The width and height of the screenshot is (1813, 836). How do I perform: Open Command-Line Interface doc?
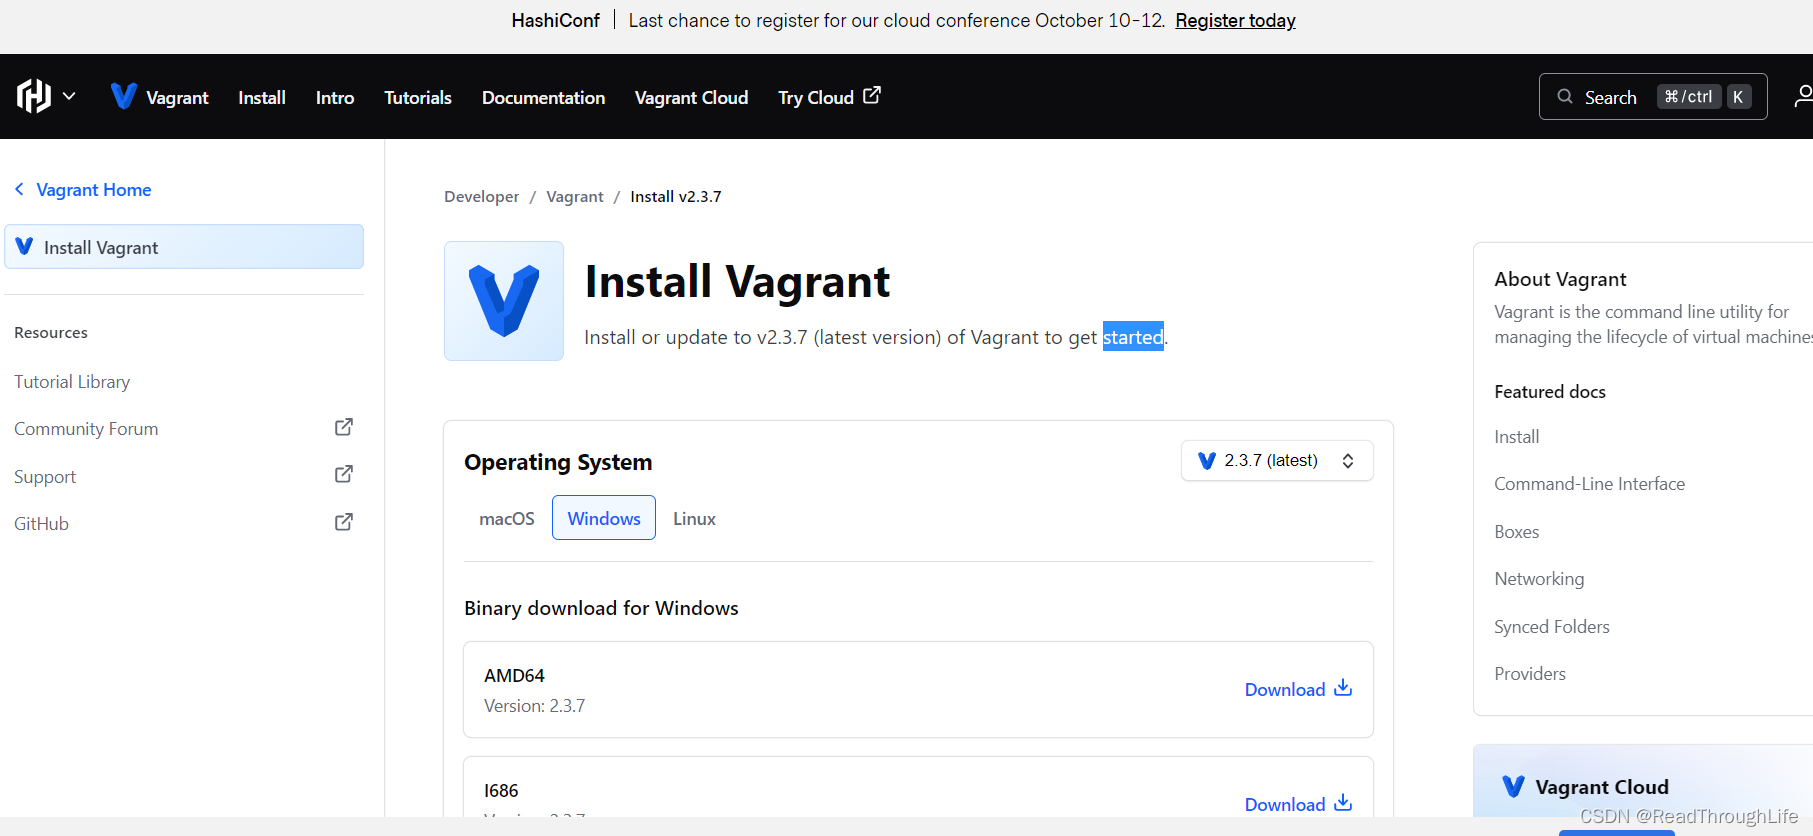point(1589,484)
